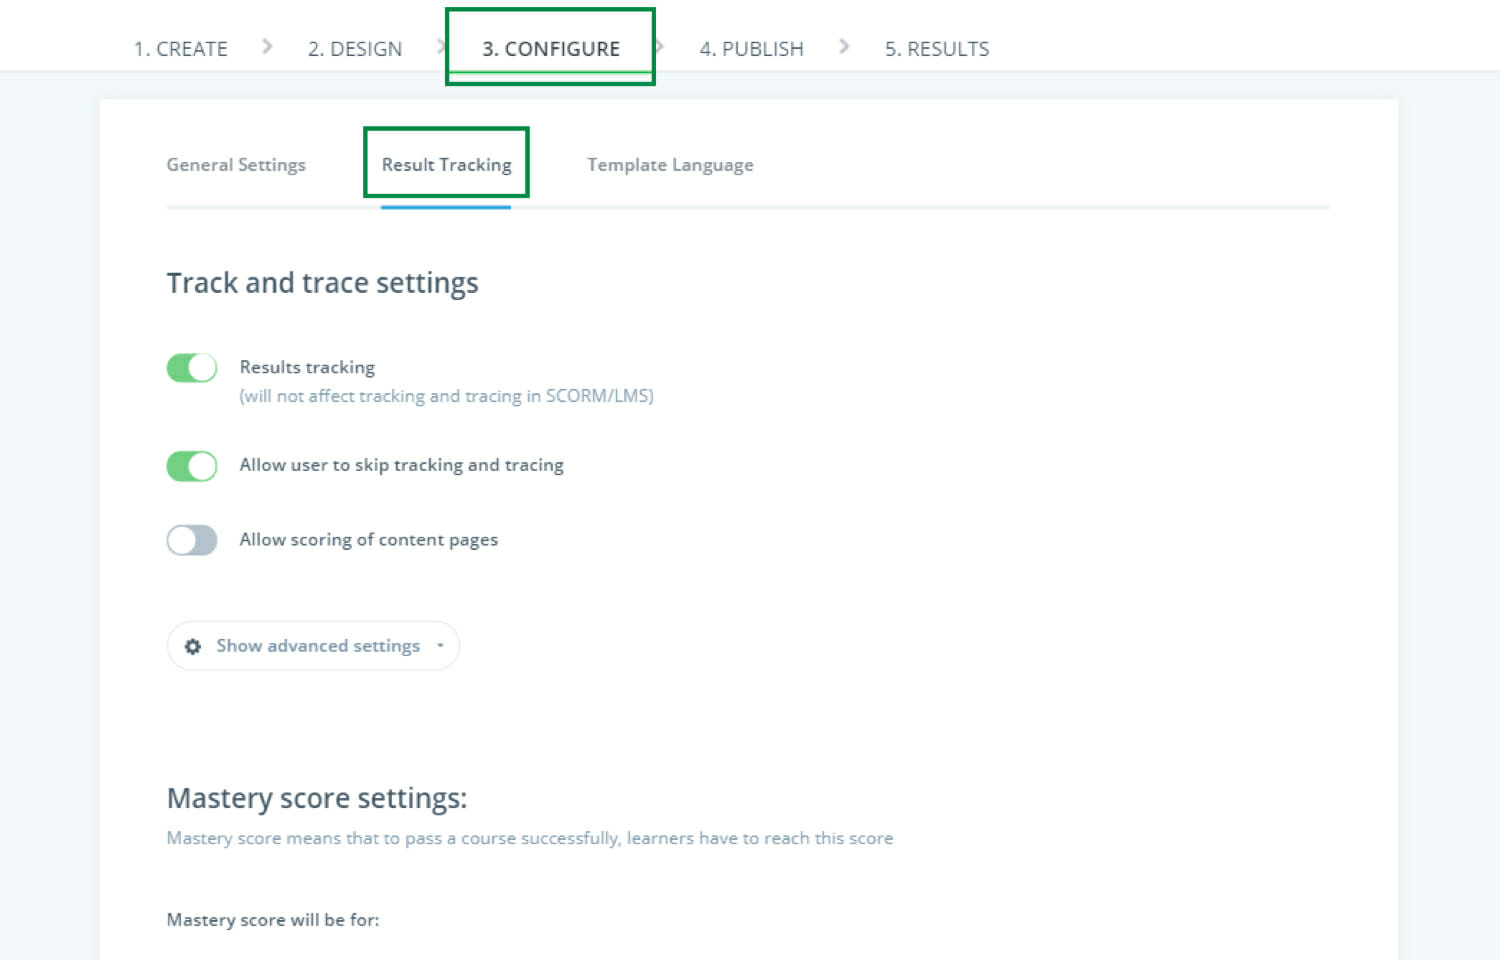Click the SCORM/LMS note text
Screen dimensions: 1500x960
tap(446, 396)
